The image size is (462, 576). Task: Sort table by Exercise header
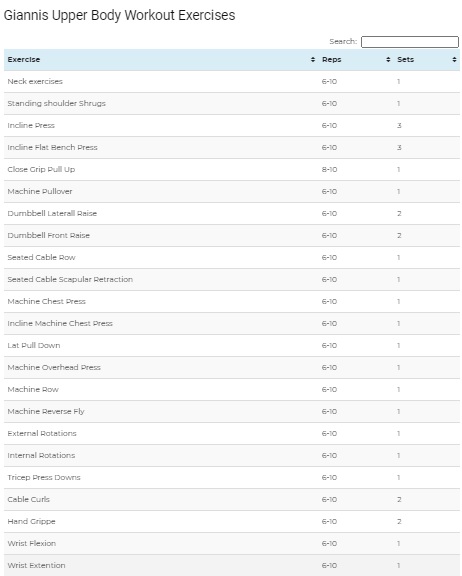(161, 60)
